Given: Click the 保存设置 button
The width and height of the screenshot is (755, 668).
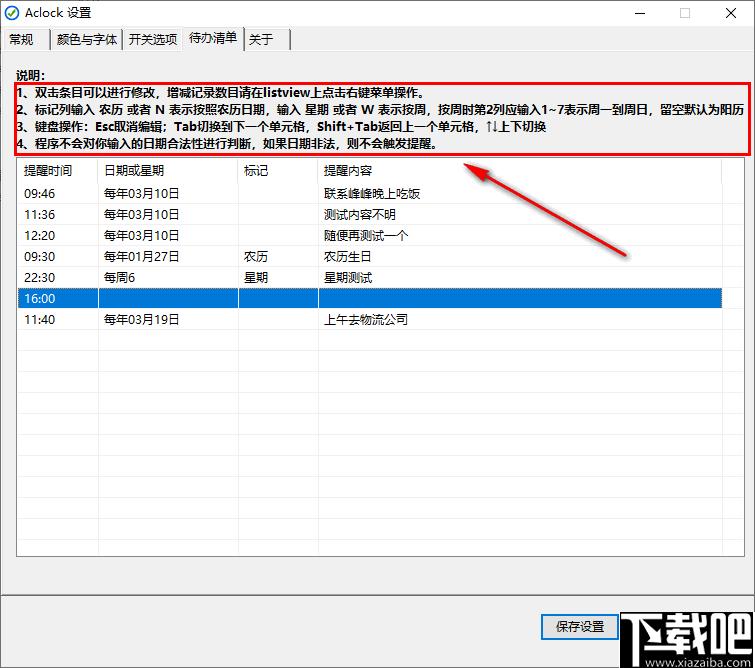Looking at the screenshot, I should [580, 627].
